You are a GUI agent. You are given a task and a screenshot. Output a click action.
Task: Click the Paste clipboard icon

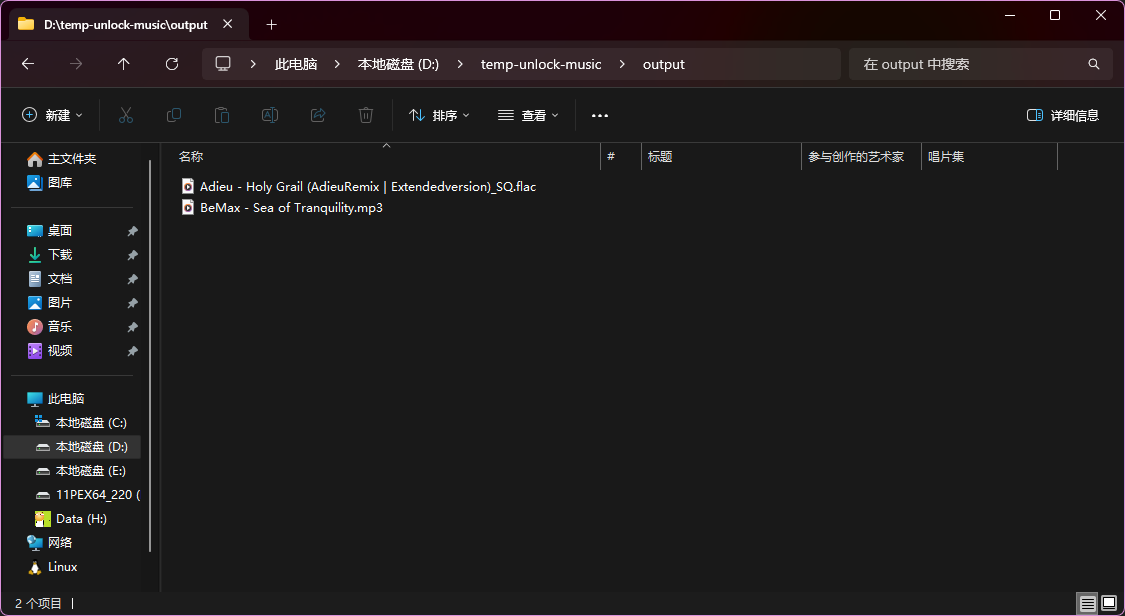click(222, 116)
